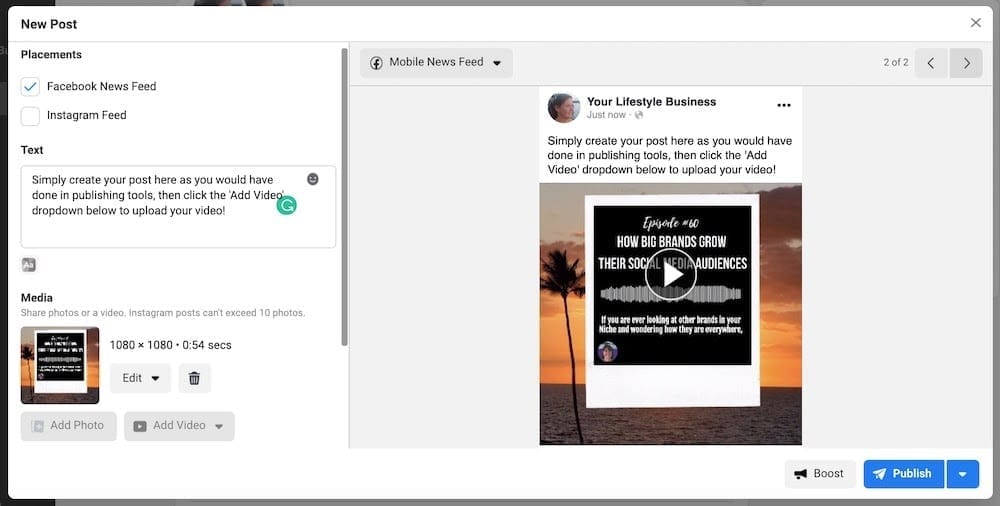Click the New Post dialog title

pos(48,24)
